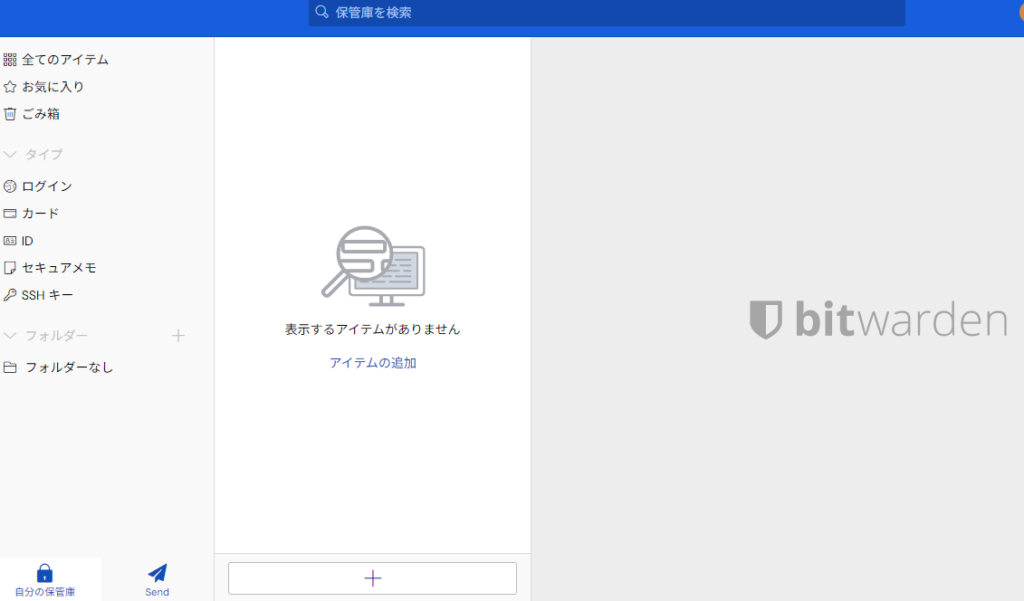Click the 表示するアイテムがありません message
Image resolution: width=1024 pixels, height=601 pixels.
pos(373,329)
